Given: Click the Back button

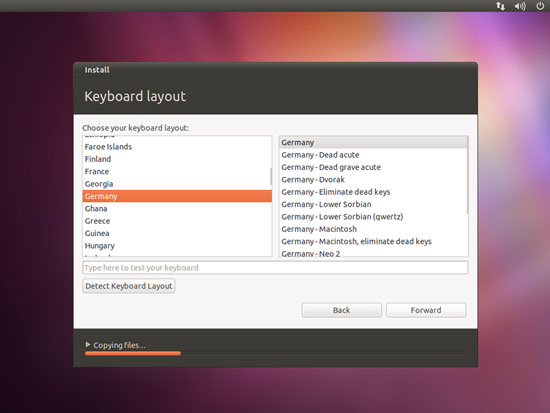Looking at the screenshot, I should click(342, 310).
